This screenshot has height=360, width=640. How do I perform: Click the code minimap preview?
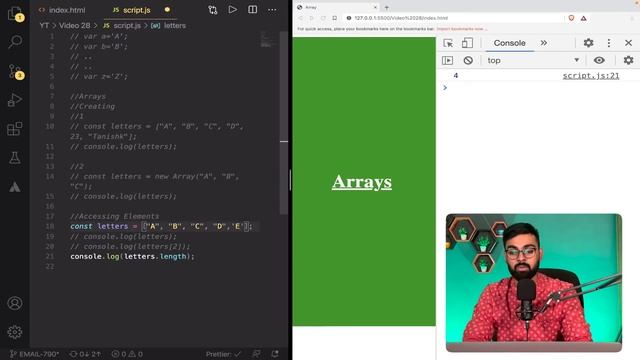click(267, 39)
